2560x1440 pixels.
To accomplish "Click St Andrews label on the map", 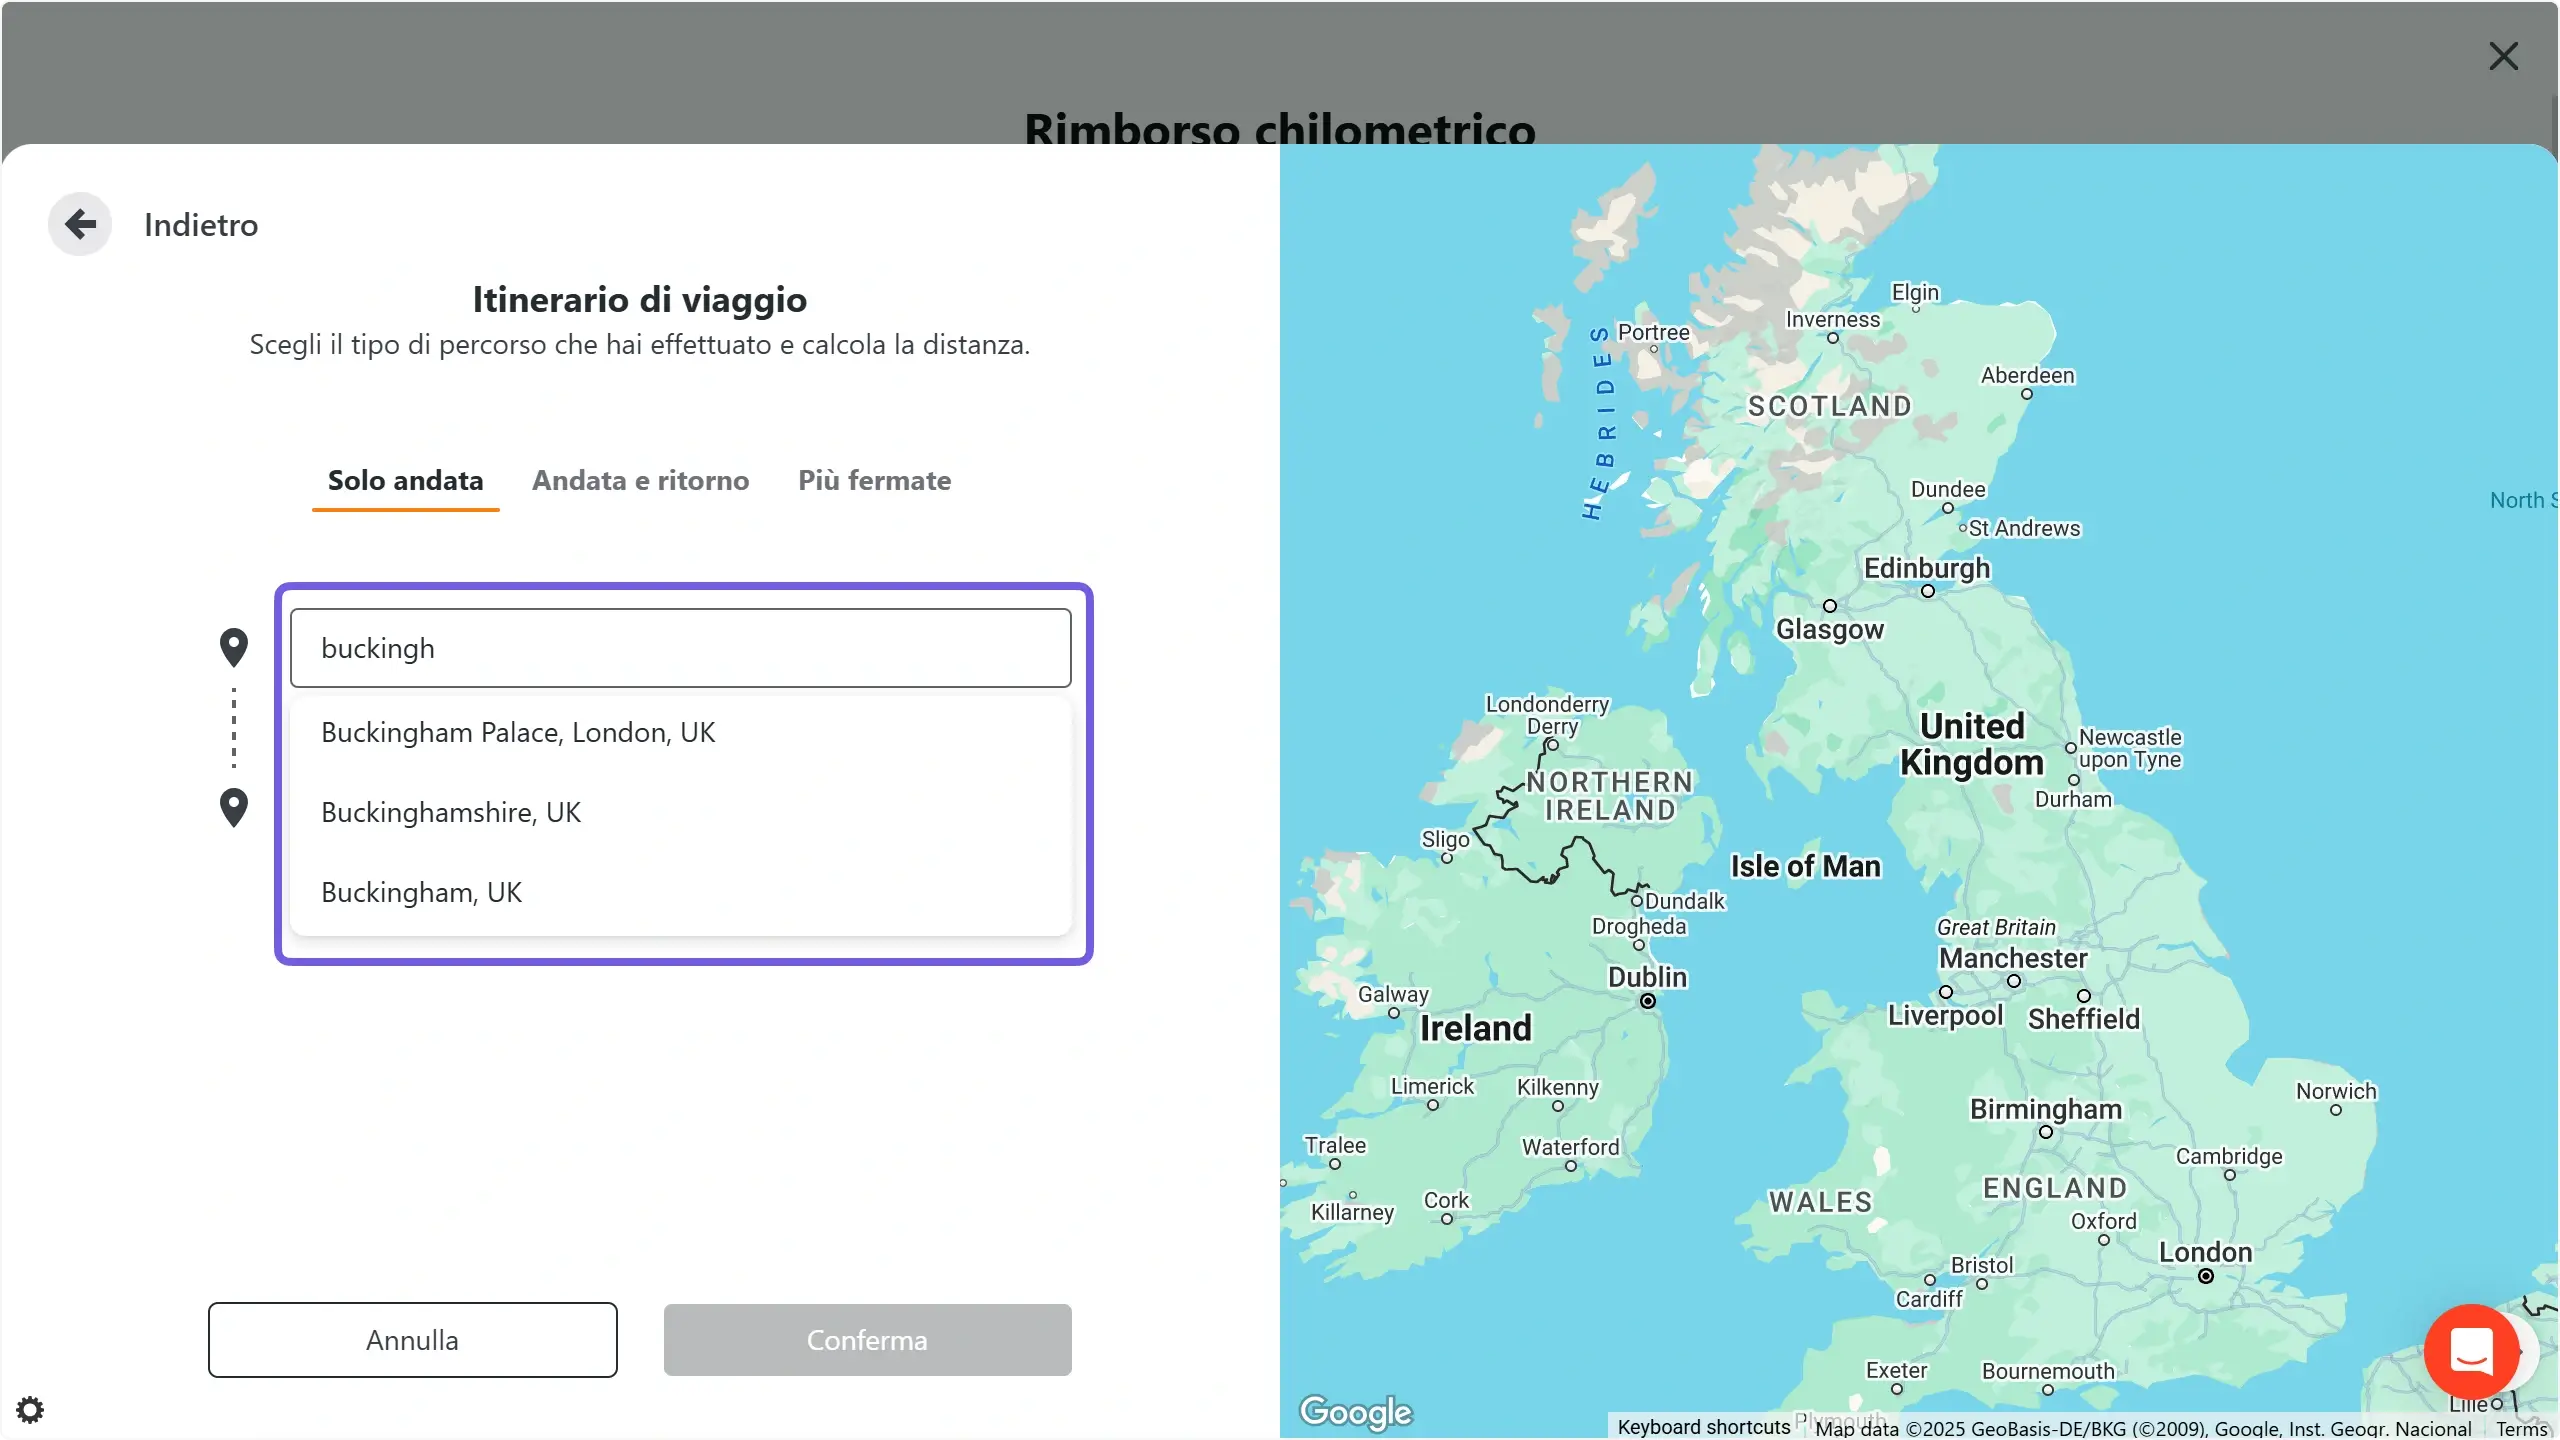I will [2023, 528].
